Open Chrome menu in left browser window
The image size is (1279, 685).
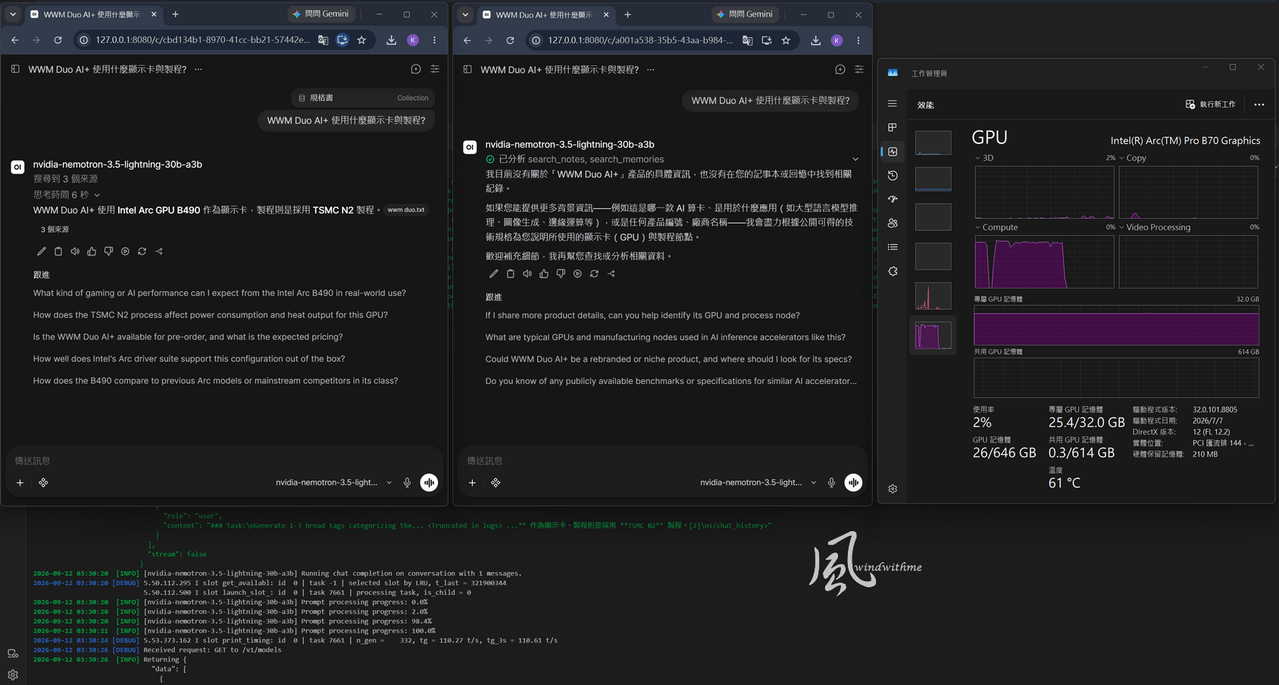coord(434,40)
